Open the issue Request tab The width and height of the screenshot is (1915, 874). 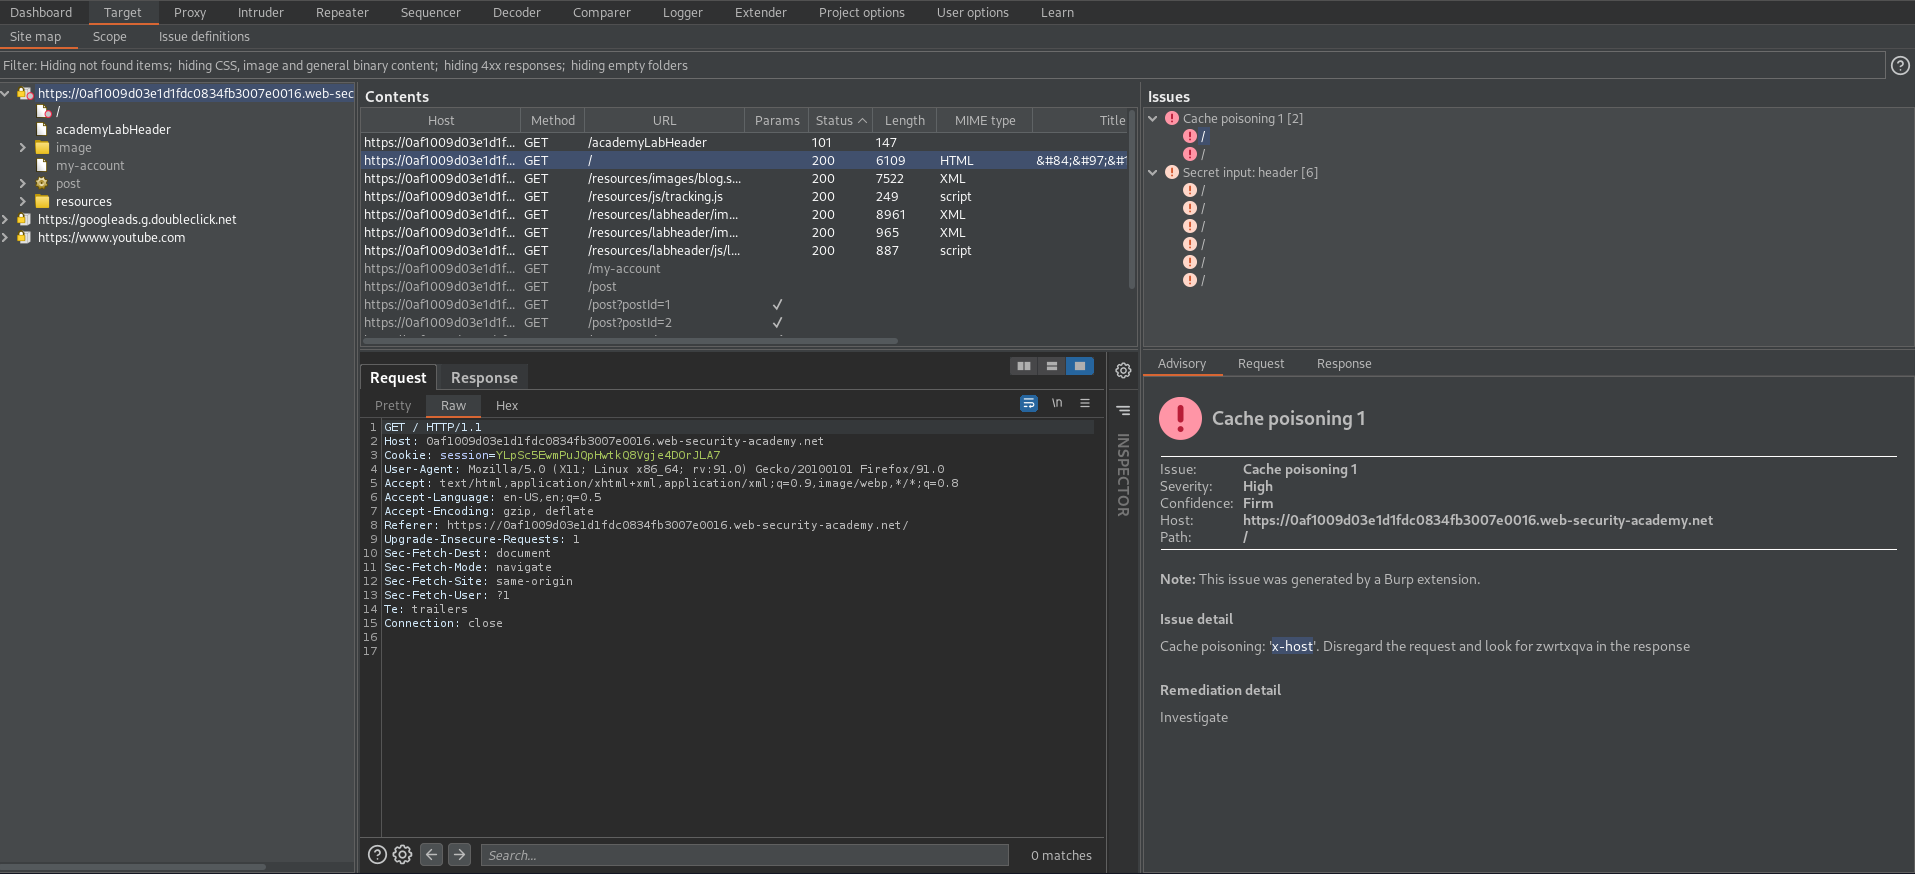pyautogui.click(x=1261, y=364)
